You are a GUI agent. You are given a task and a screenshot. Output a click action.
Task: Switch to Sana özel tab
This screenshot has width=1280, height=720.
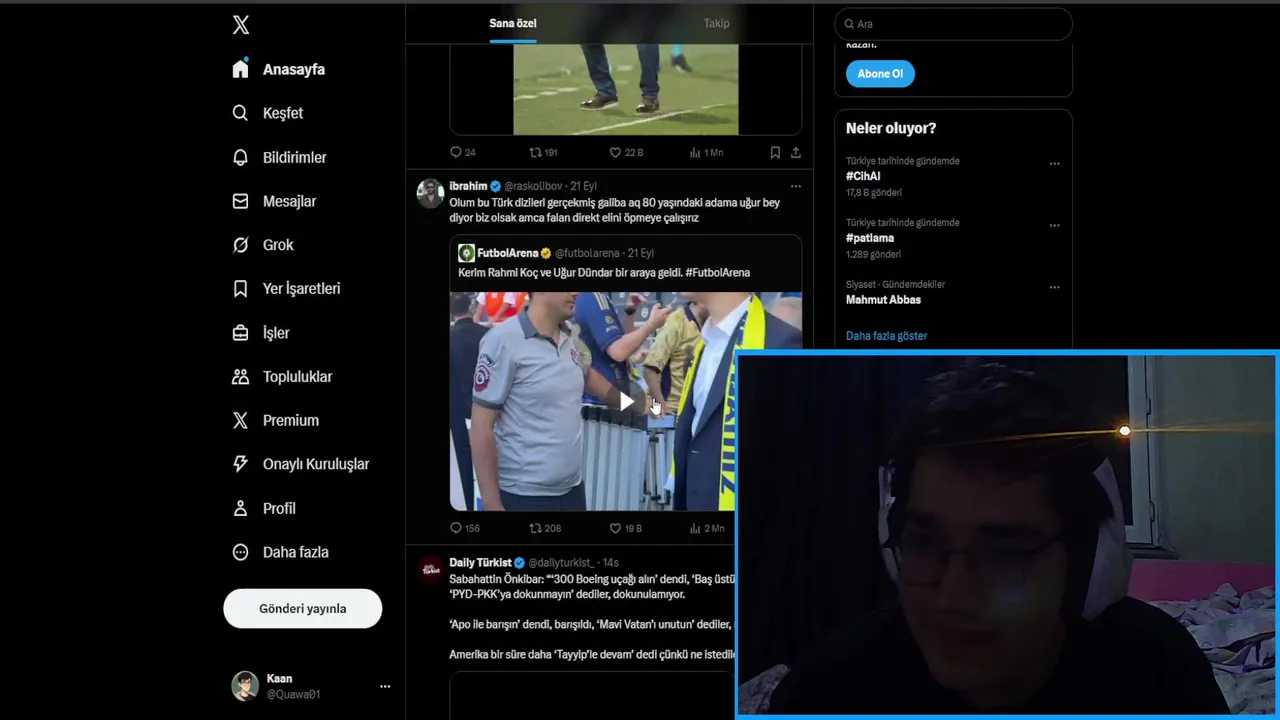(x=513, y=23)
